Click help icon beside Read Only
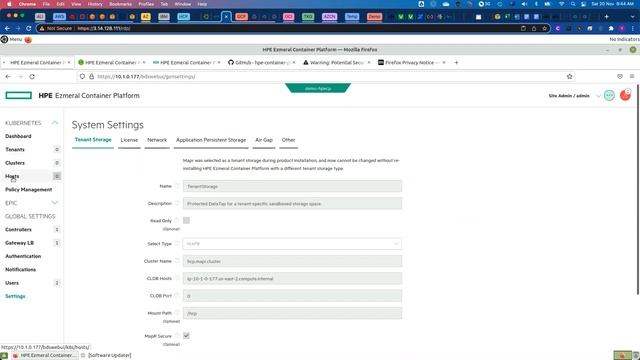 177,220
